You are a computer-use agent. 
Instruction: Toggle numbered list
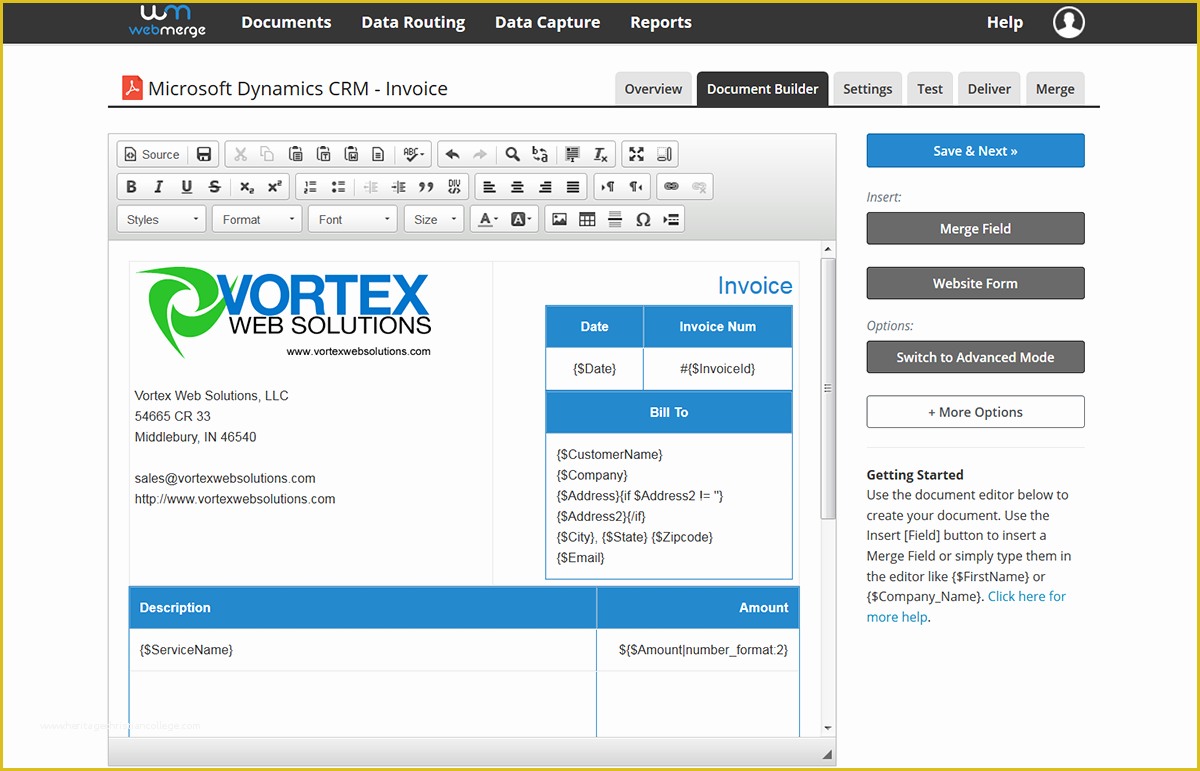(x=310, y=187)
